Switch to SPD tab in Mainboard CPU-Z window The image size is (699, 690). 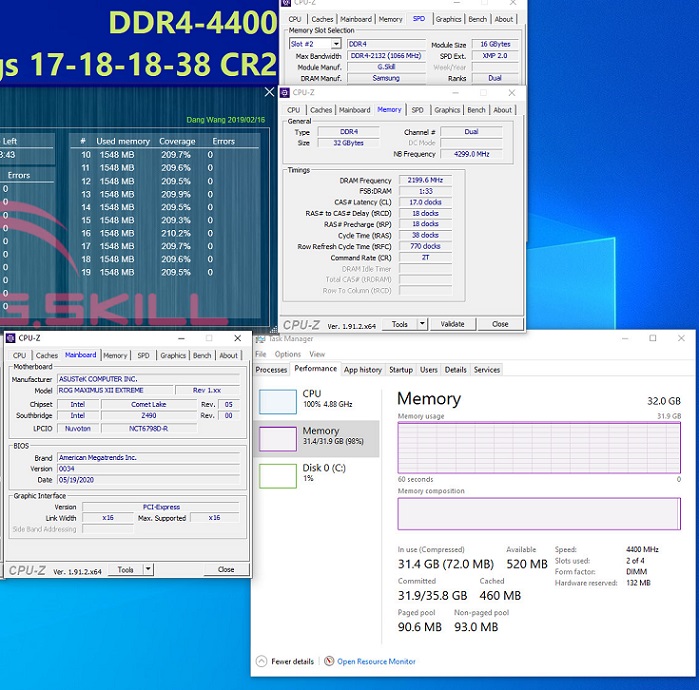pyautogui.click(x=143, y=355)
